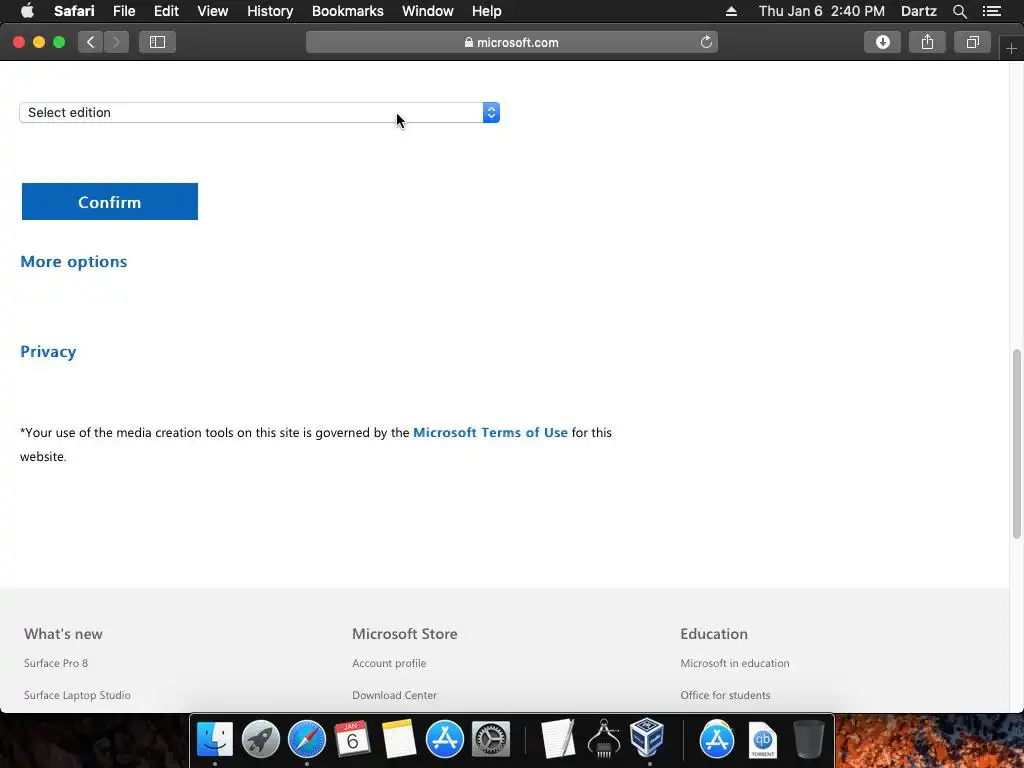Open Notes icon in Dock

click(x=399, y=739)
